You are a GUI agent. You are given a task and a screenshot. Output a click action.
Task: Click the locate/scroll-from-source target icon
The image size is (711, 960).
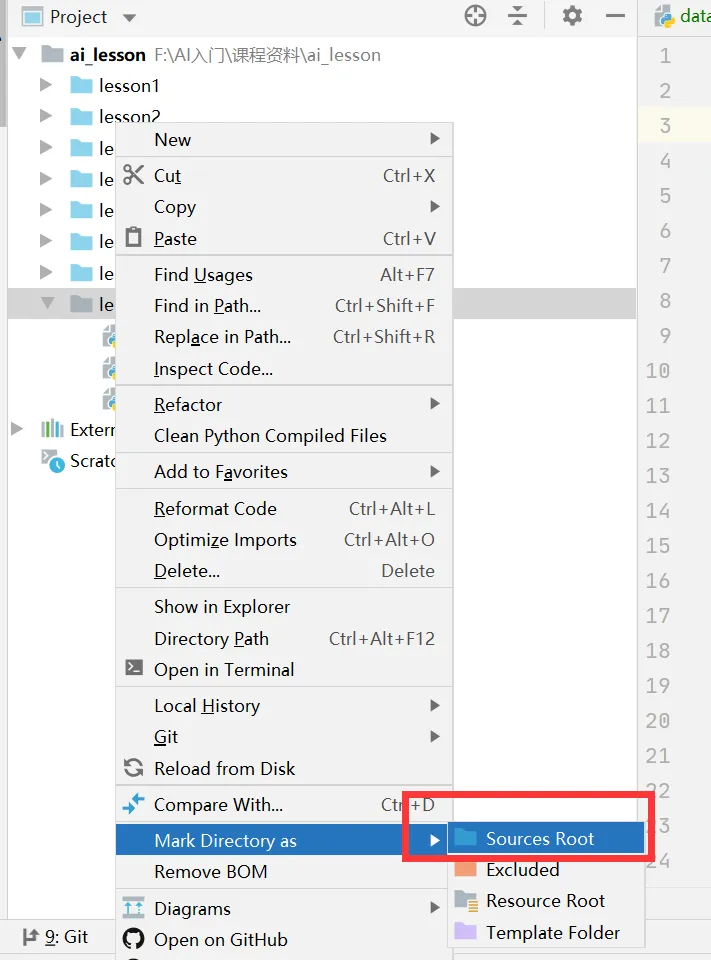(x=475, y=16)
